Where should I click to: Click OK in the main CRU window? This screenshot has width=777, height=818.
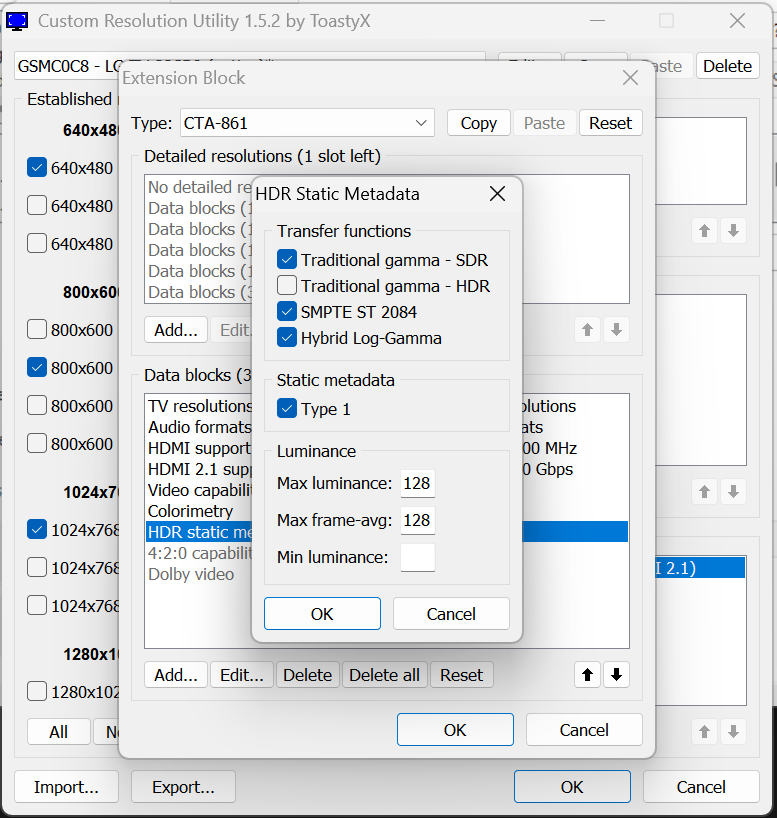click(x=572, y=786)
